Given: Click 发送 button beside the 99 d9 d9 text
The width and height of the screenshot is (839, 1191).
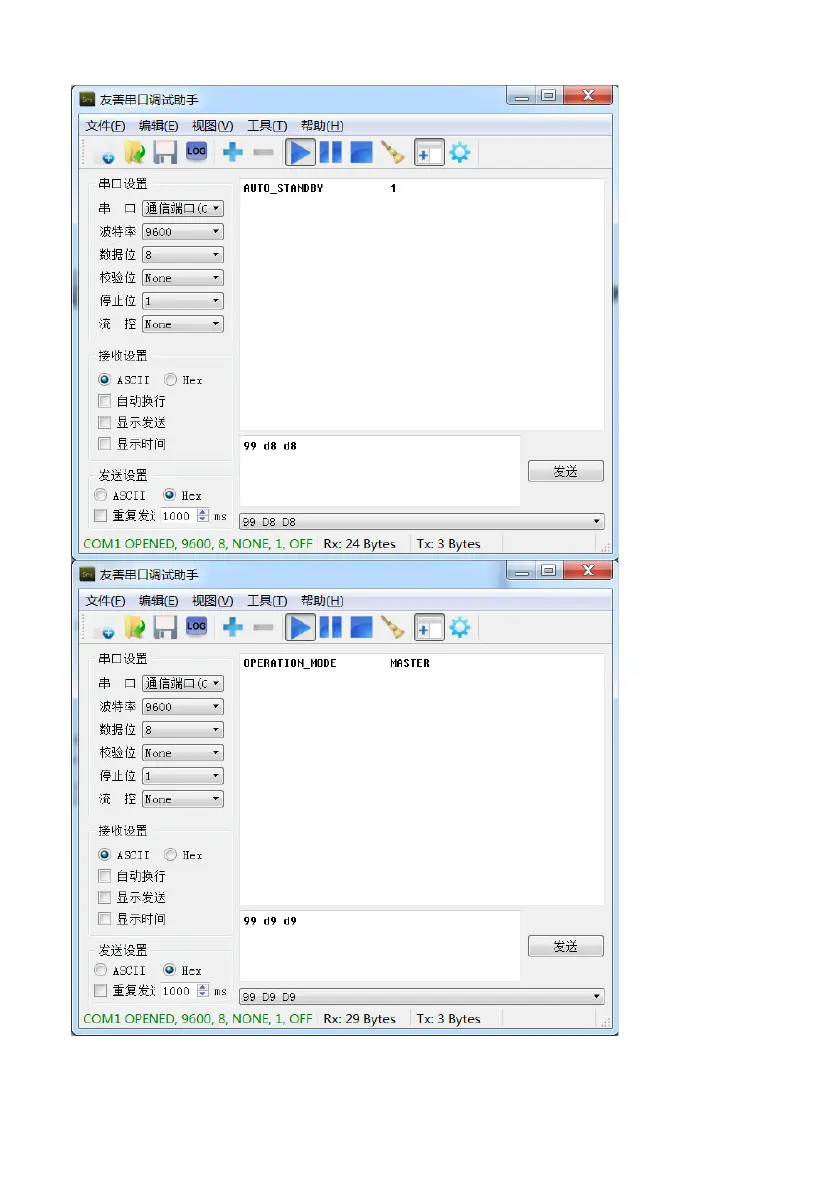Looking at the screenshot, I should coord(566,946).
